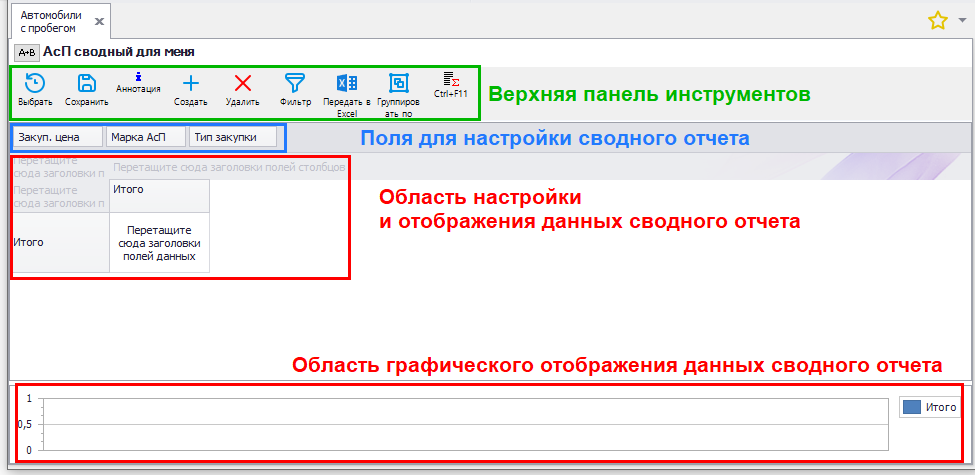Click the Ctrl+F11 totals icon
This screenshot has width=975, height=475.
[450, 80]
